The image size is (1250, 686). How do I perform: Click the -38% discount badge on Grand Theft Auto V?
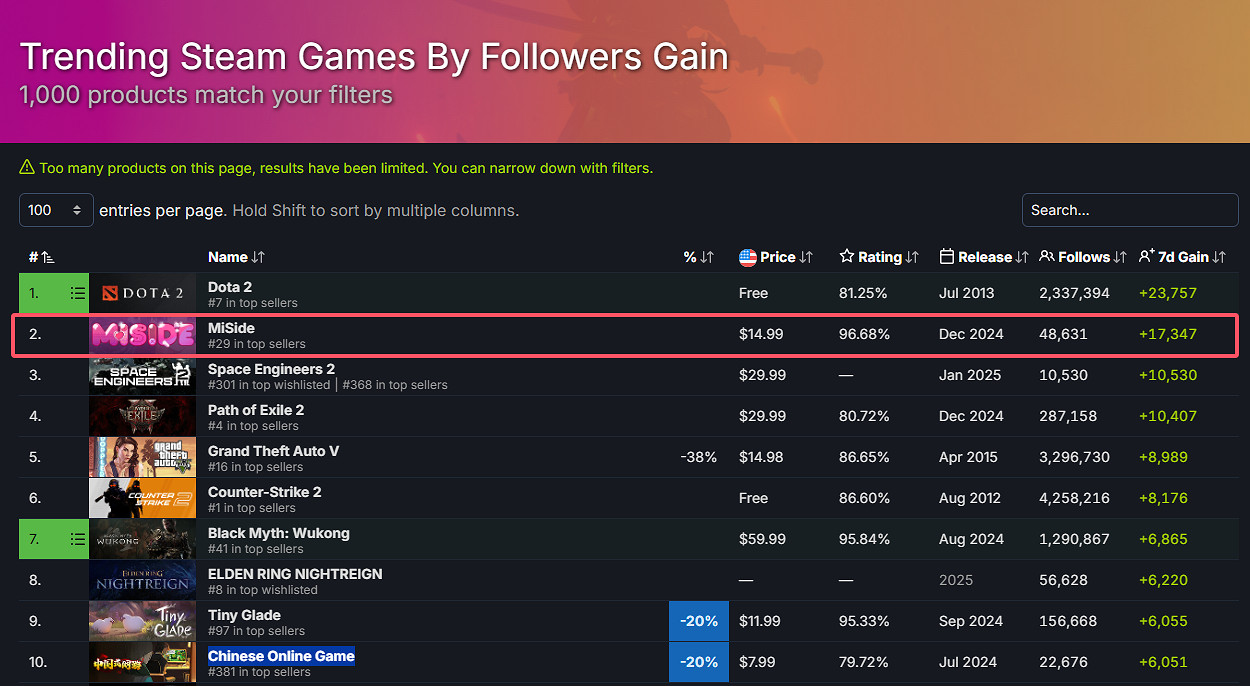point(699,456)
